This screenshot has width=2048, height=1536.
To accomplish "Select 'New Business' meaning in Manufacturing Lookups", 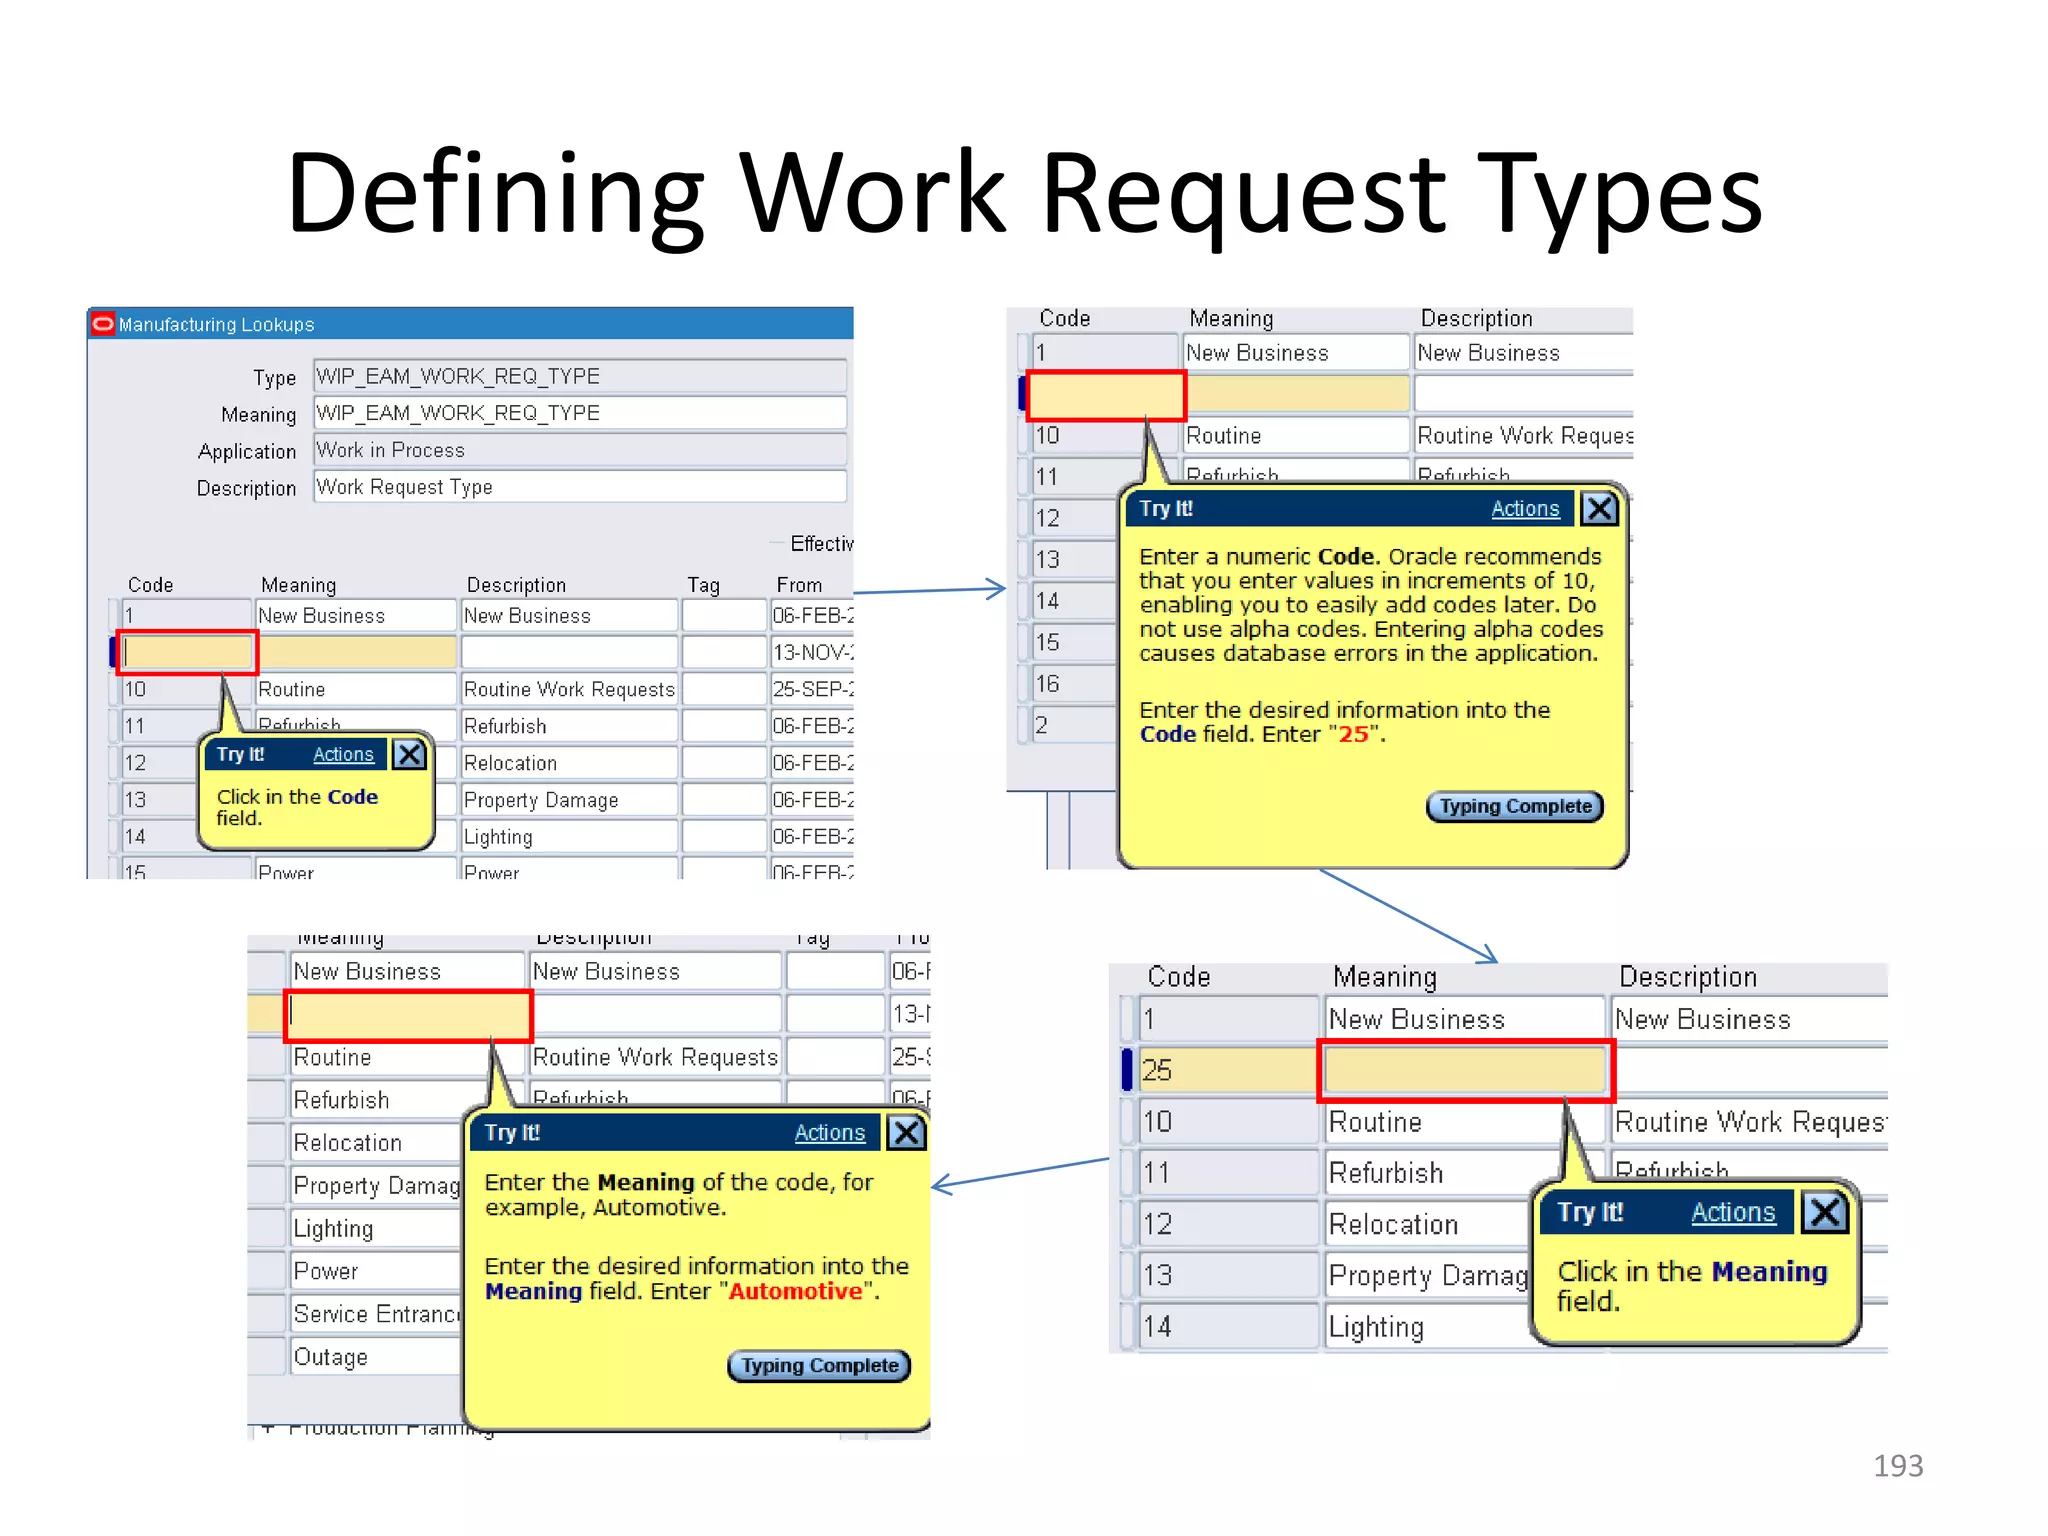I will click(356, 615).
